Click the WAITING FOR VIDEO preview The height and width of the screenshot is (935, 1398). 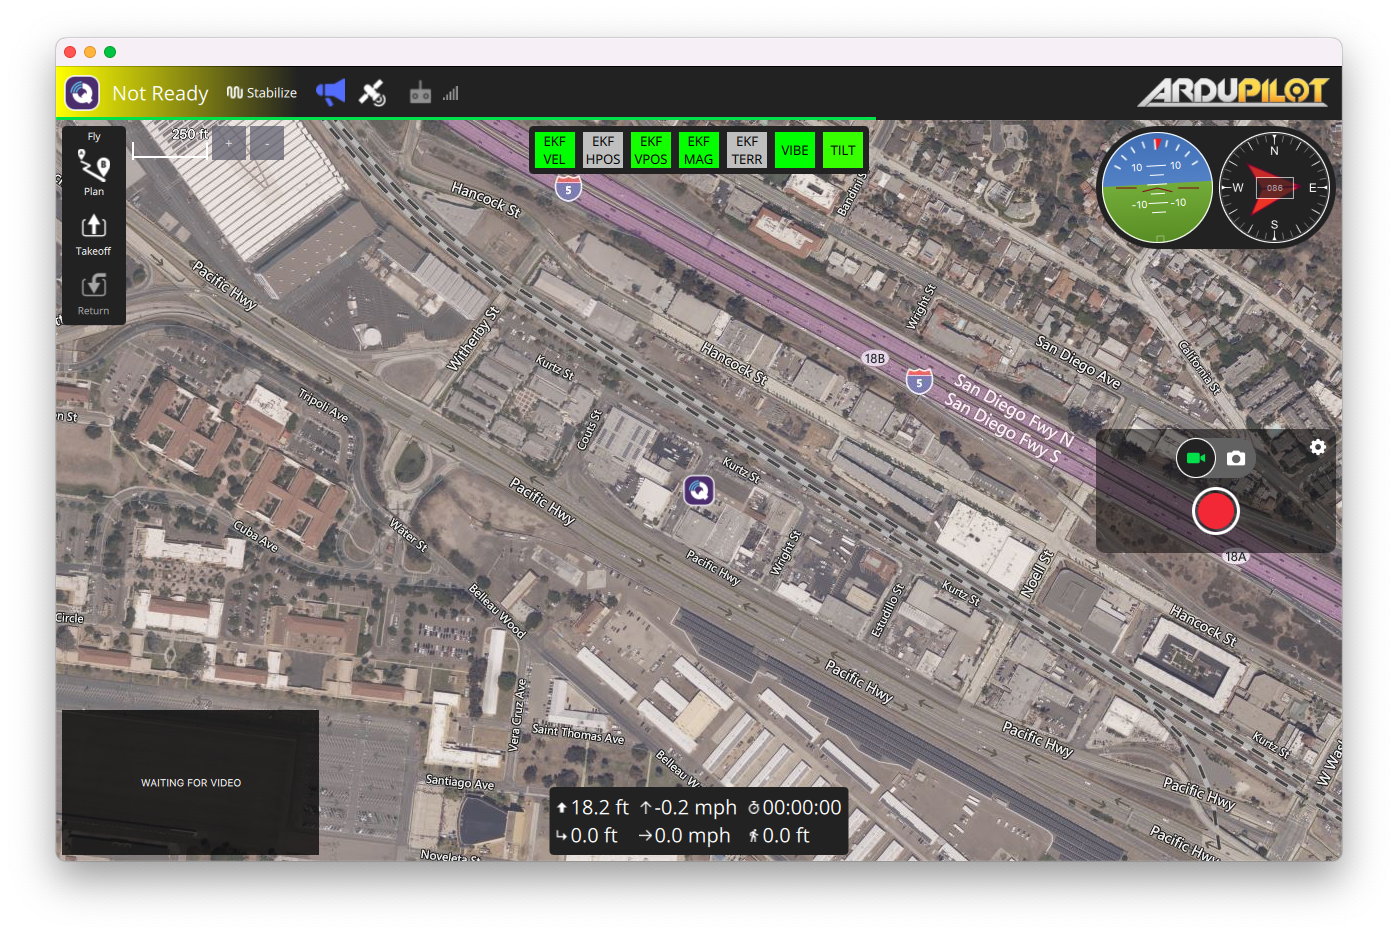[x=189, y=783]
